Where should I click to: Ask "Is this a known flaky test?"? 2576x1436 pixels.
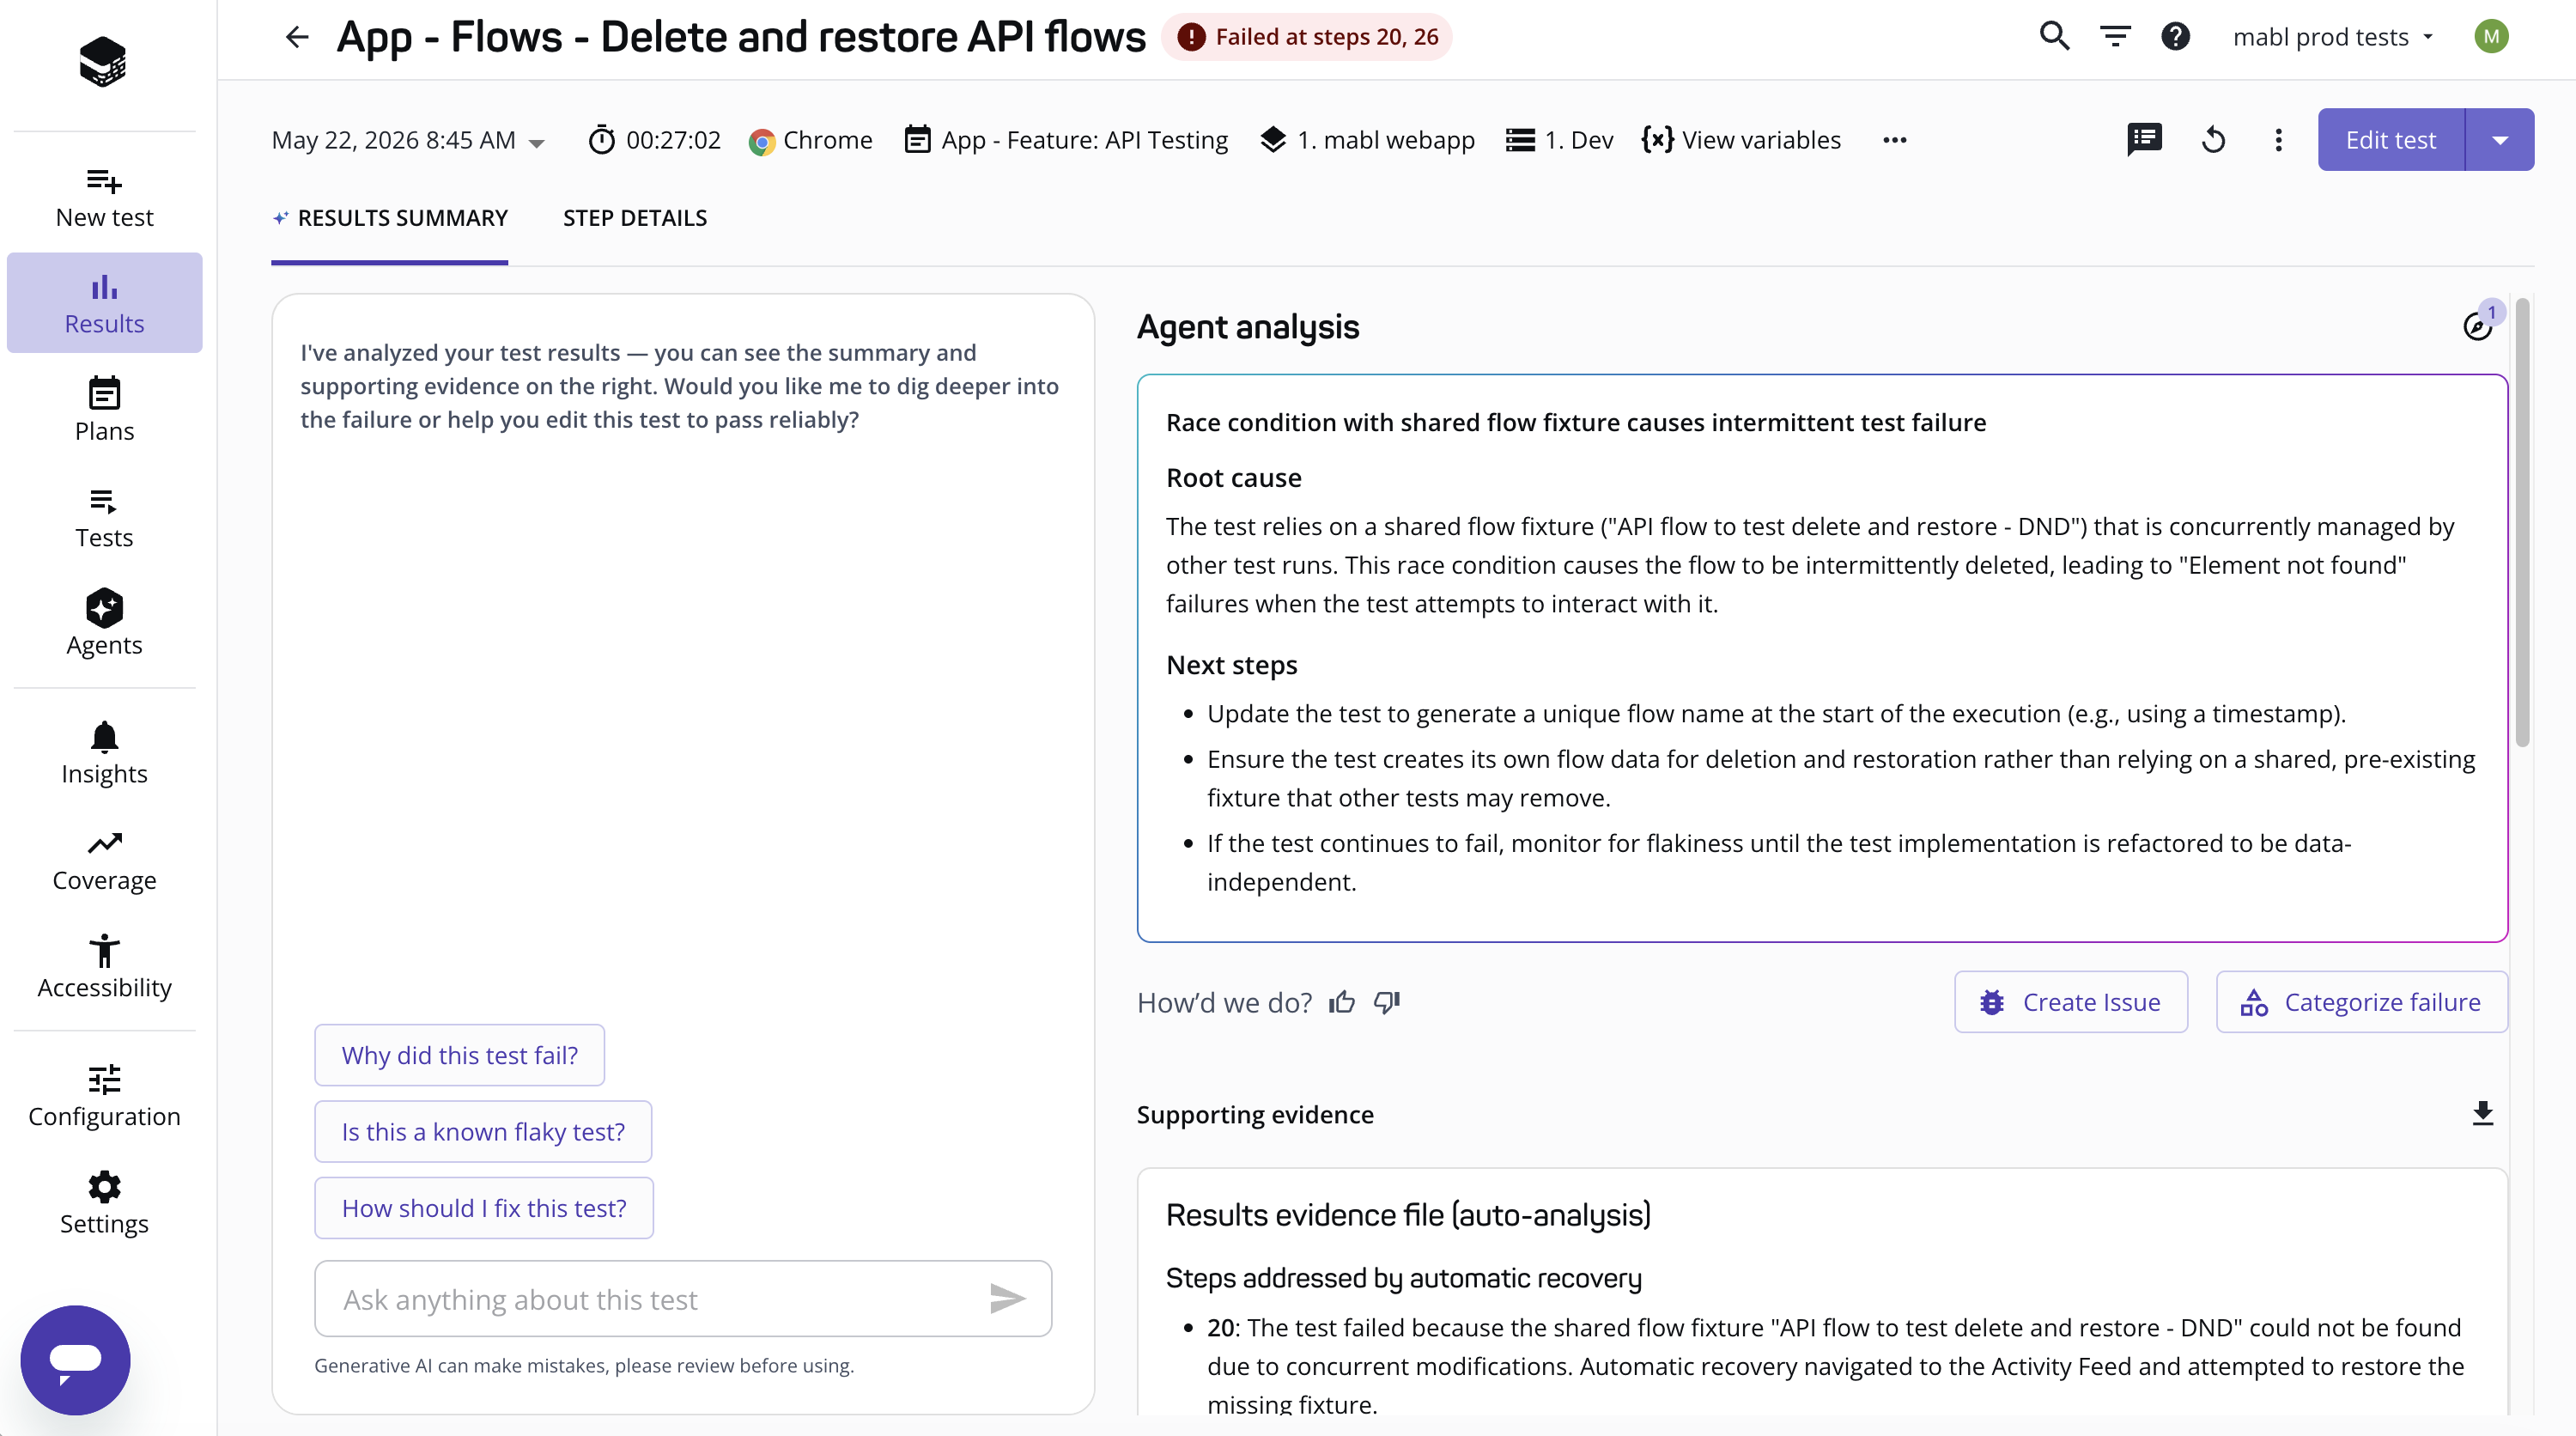[483, 1131]
